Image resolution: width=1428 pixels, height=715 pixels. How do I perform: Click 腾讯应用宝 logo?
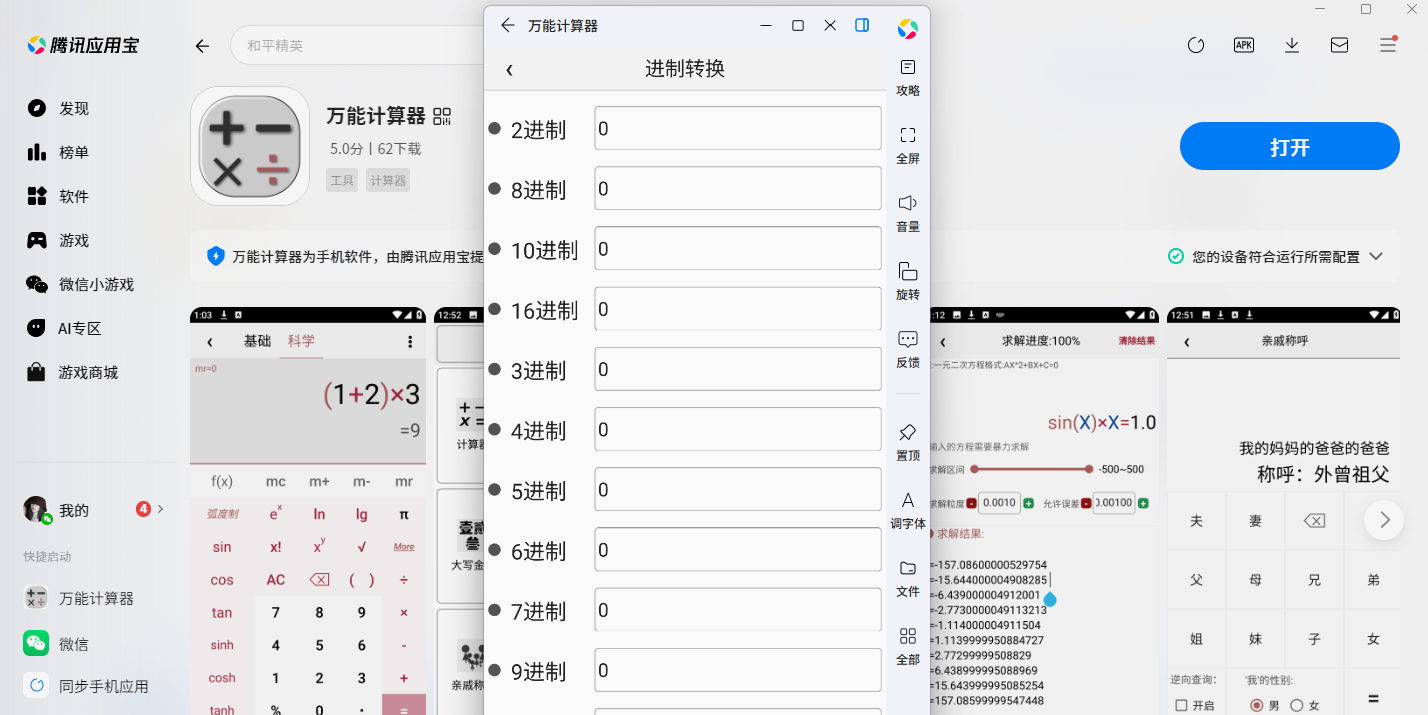pos(83,45)
